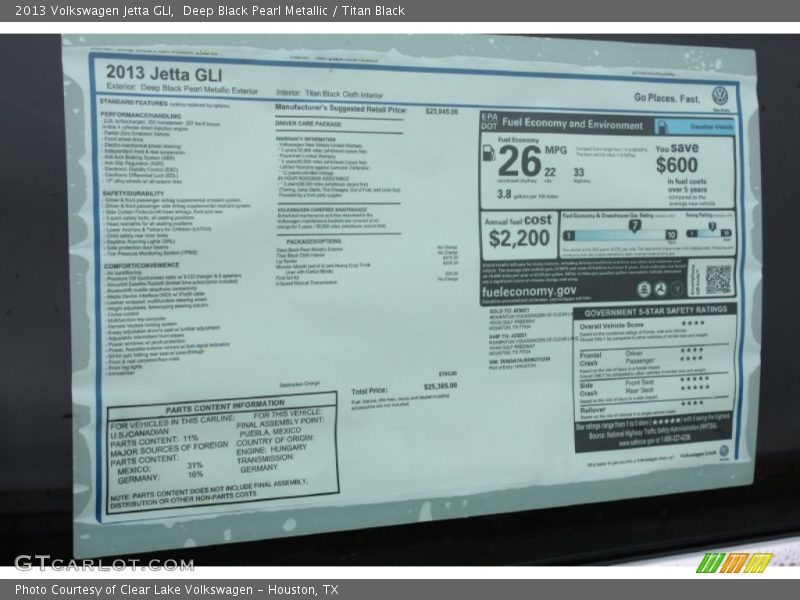Click the QR code on the fuel label
This screenshot has width=800, height=600.
pyautogui.click(x=717, y=277)
